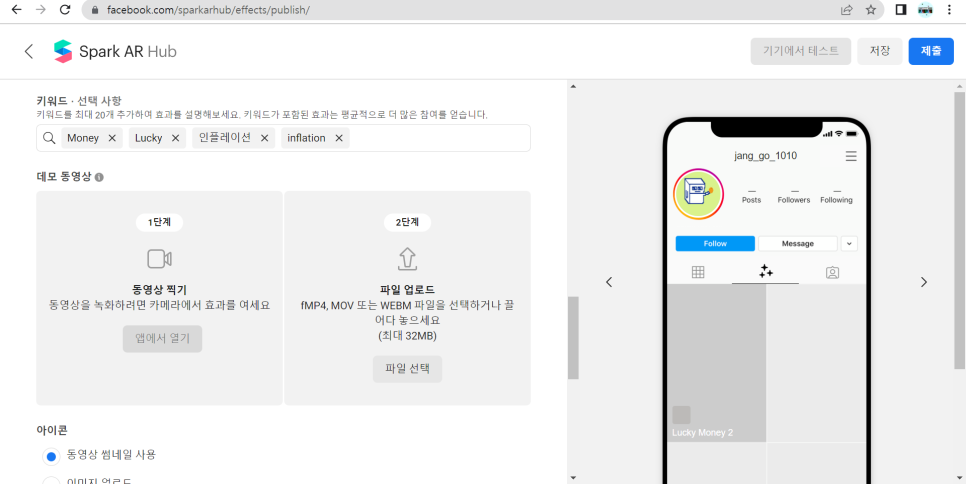Screen dimensions: 966x484
Task: Reload the page
Action: [x=65, y=10]
